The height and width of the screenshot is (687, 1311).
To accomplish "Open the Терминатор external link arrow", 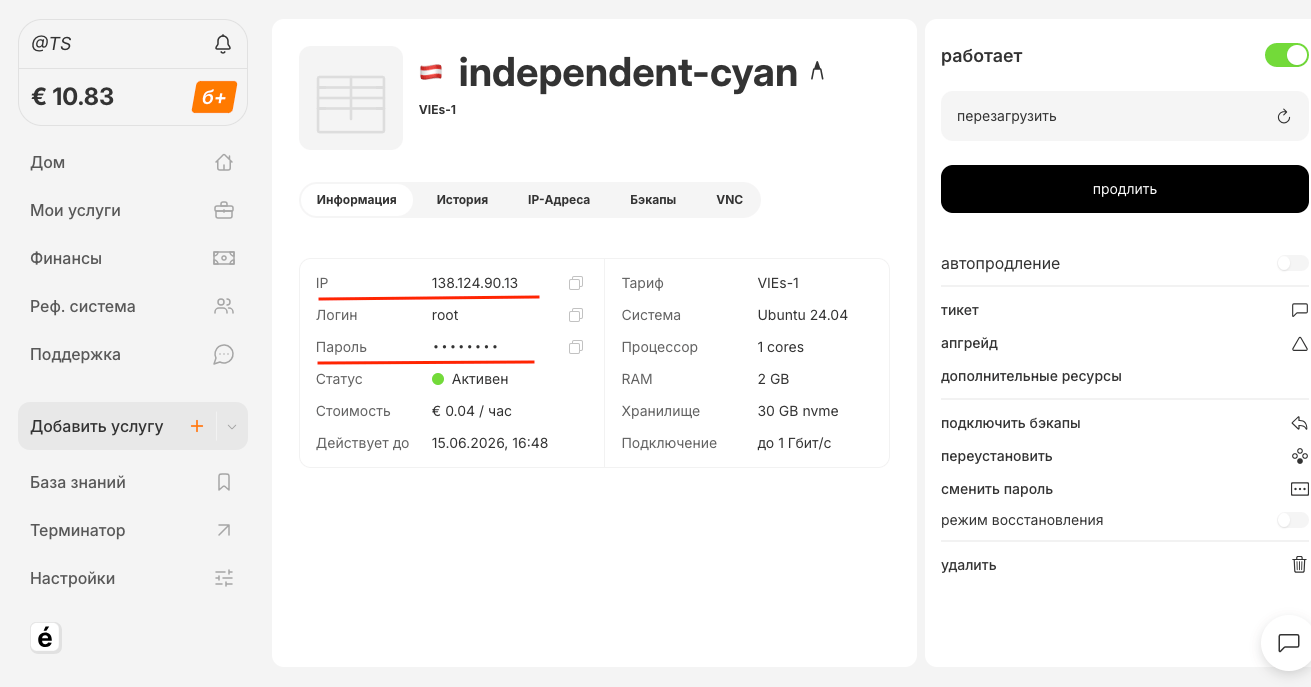I will pos(224,530).
